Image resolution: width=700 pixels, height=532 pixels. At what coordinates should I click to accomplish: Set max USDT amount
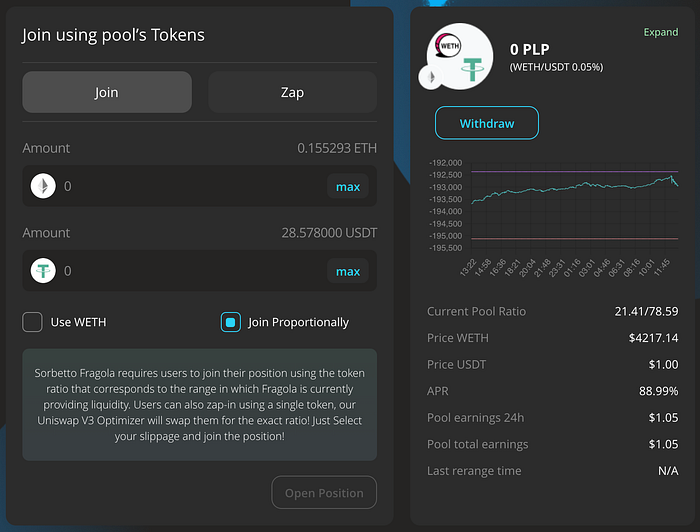tap(348, 271)
